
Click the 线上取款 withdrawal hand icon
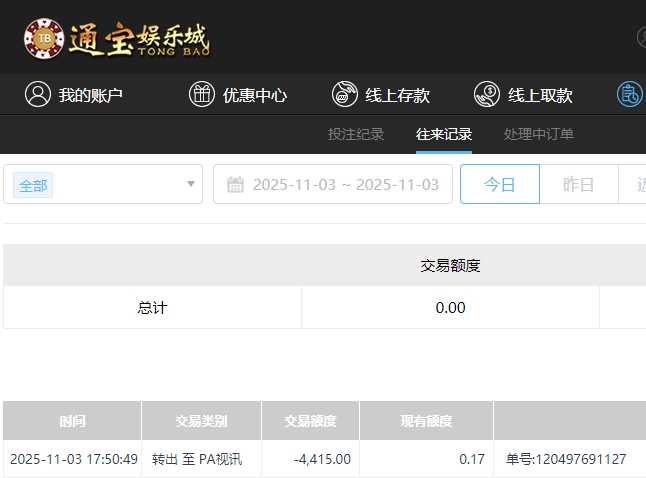tap(487, 94)
